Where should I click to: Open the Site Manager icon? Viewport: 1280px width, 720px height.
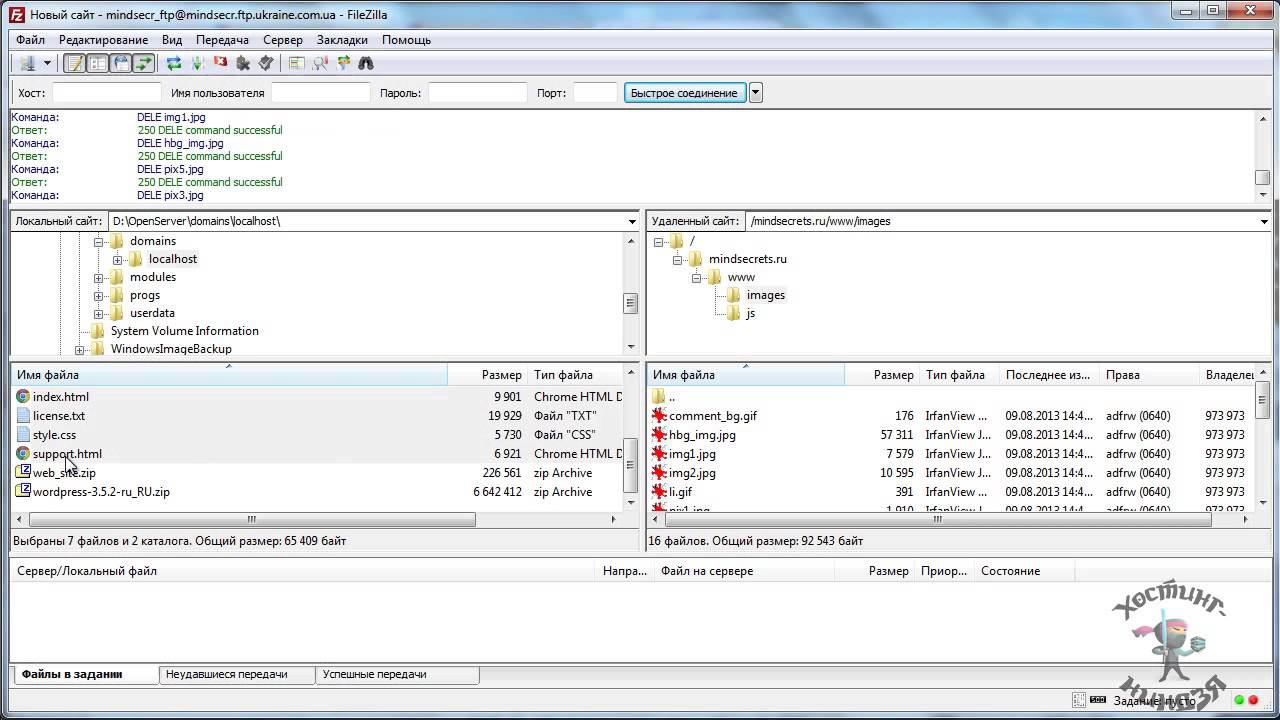[x=27, y=63]
